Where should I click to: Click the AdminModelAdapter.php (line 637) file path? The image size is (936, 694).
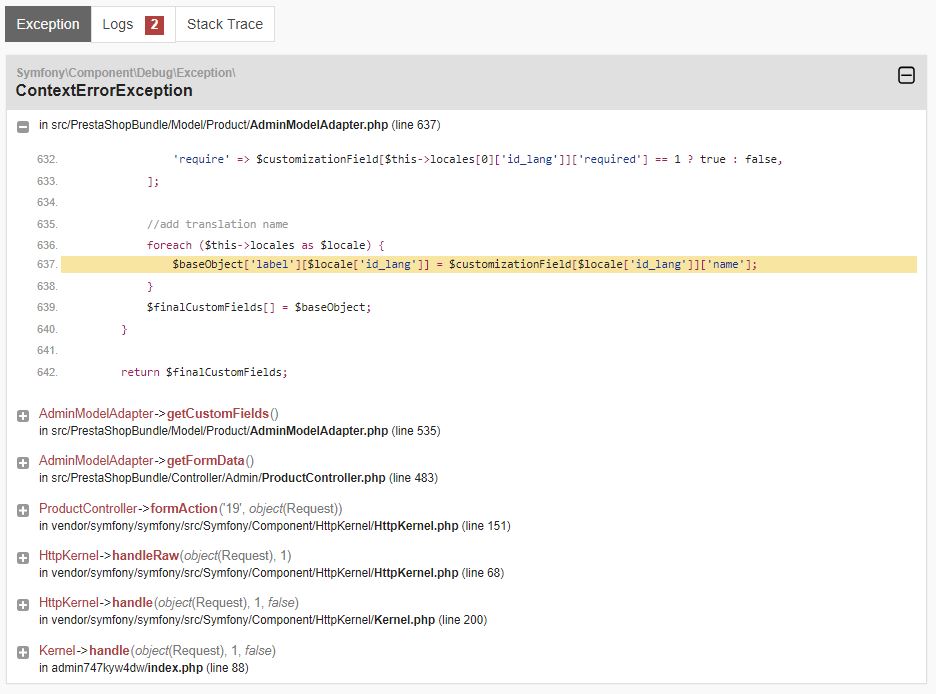point(239,125)
